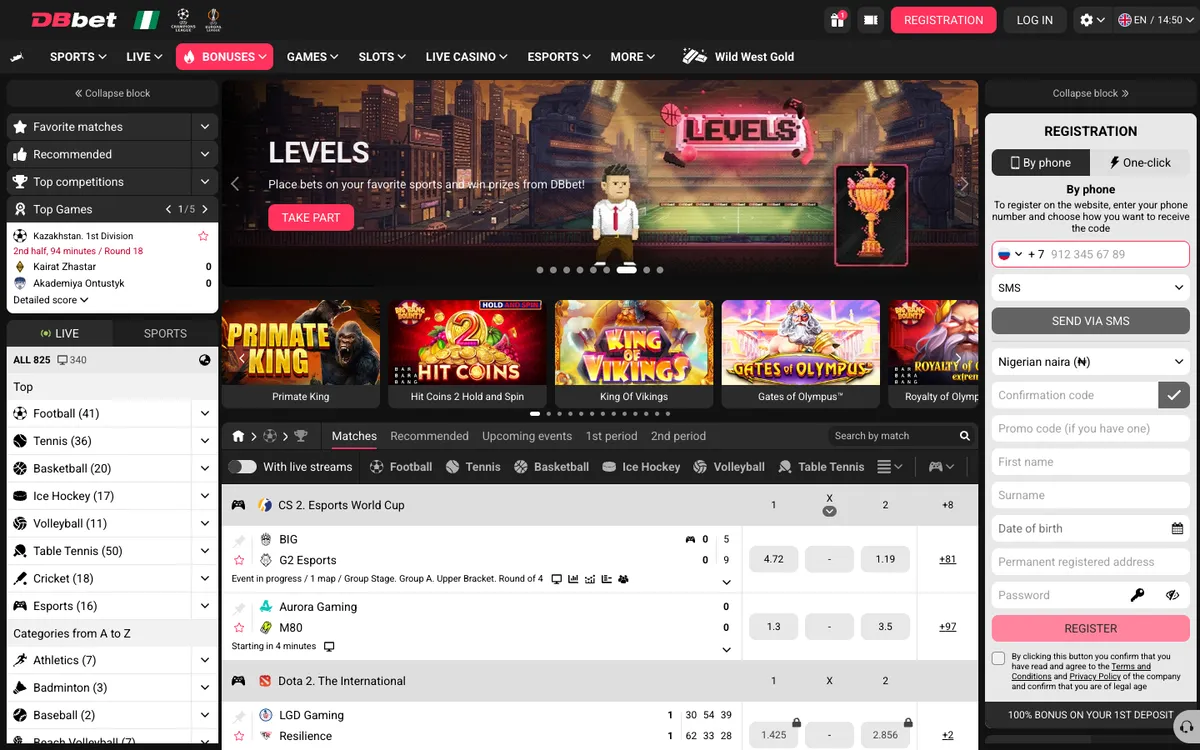Click the DBbet logo
Screen dimensions: 1200x750
click(x=74, y=19)
